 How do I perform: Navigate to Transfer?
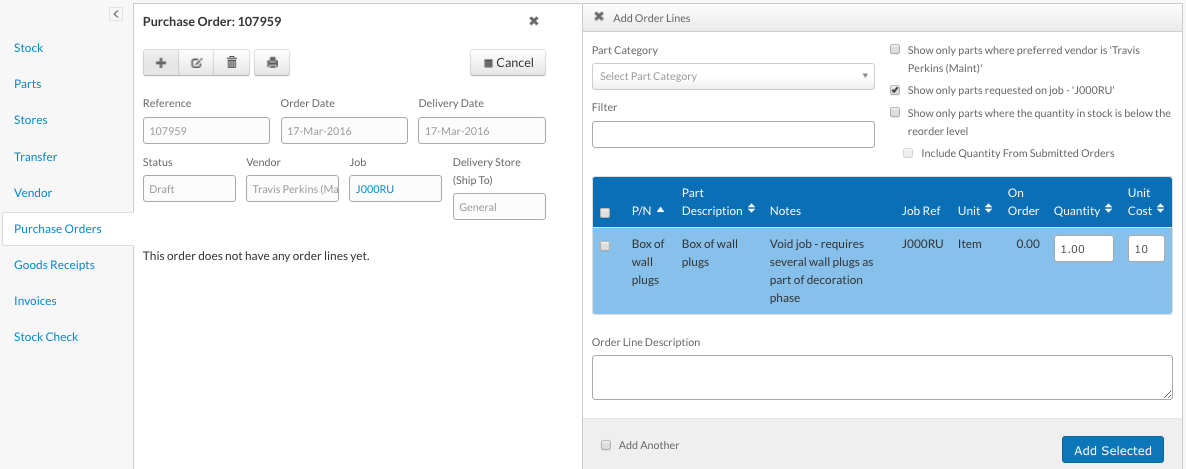coord(36,157)
